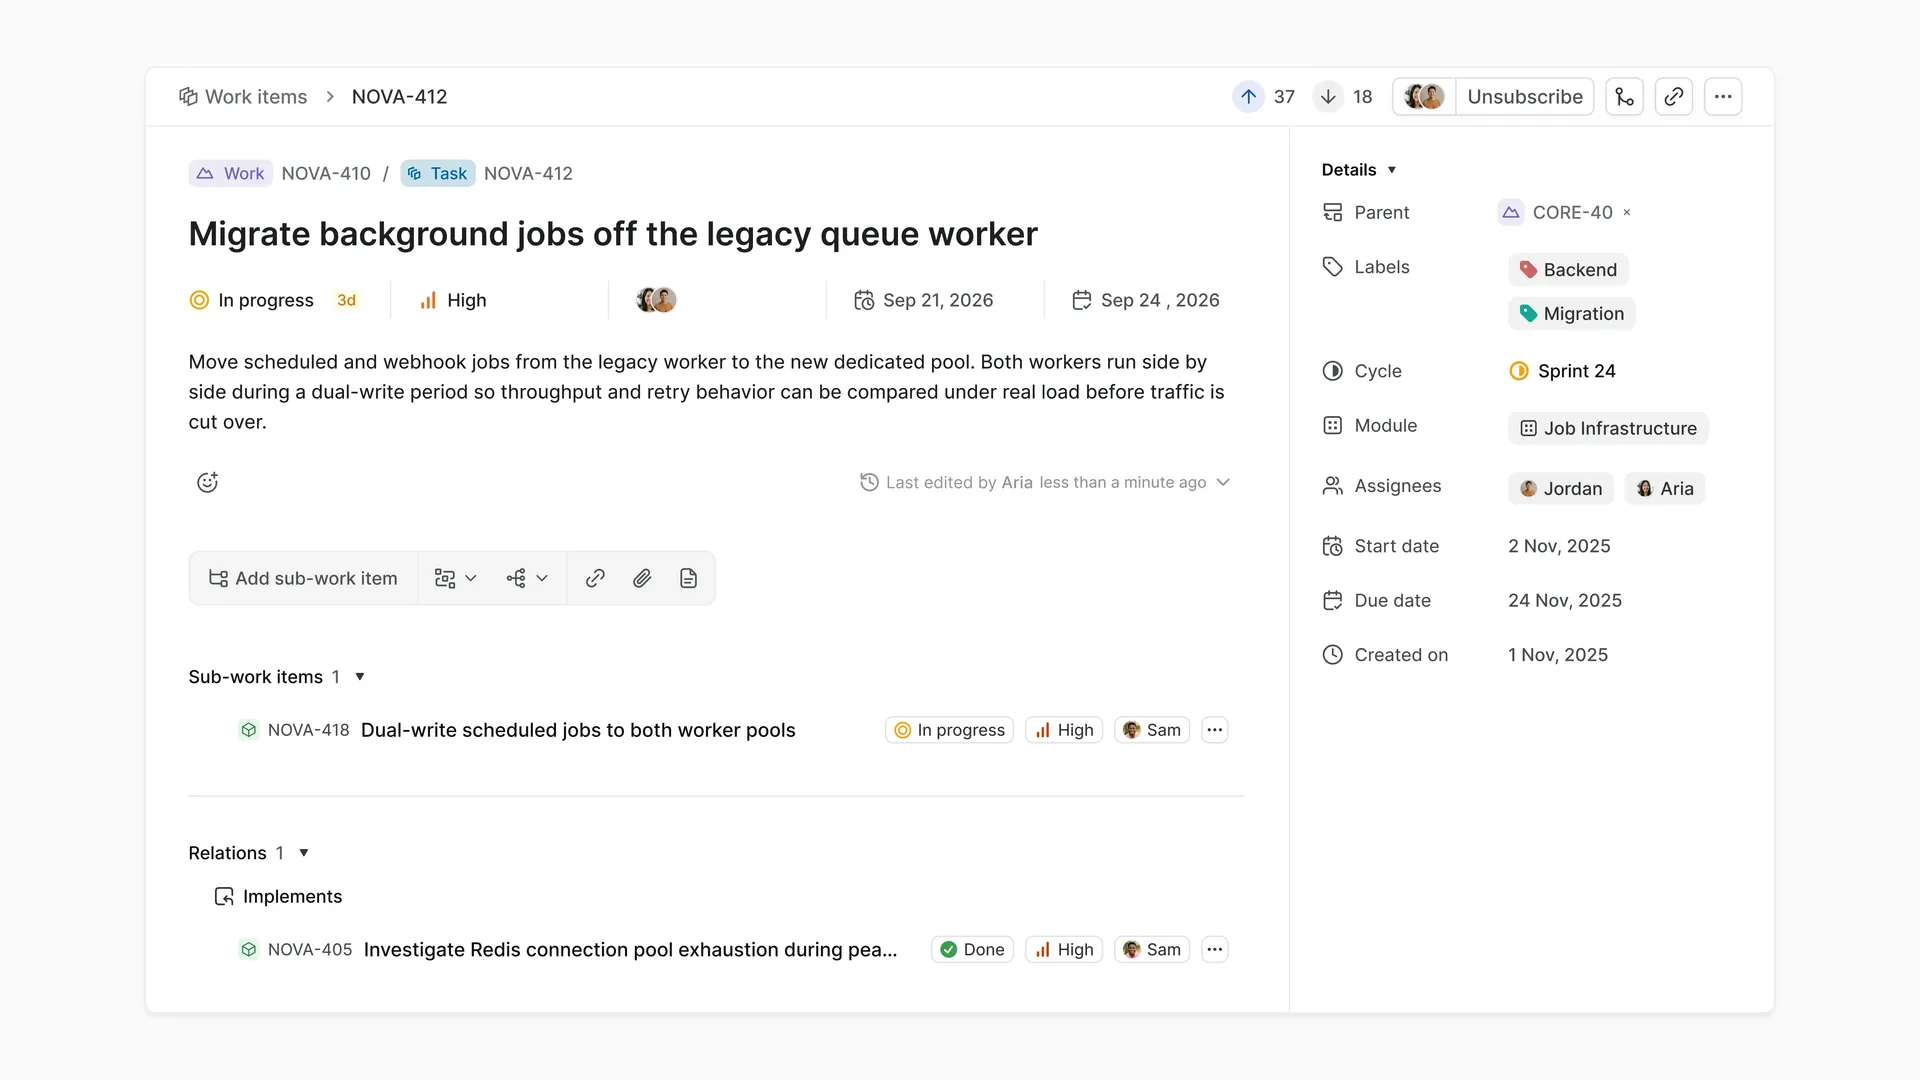
Task: Open the more menu for NOVA-405
Action: [1214, 950]
